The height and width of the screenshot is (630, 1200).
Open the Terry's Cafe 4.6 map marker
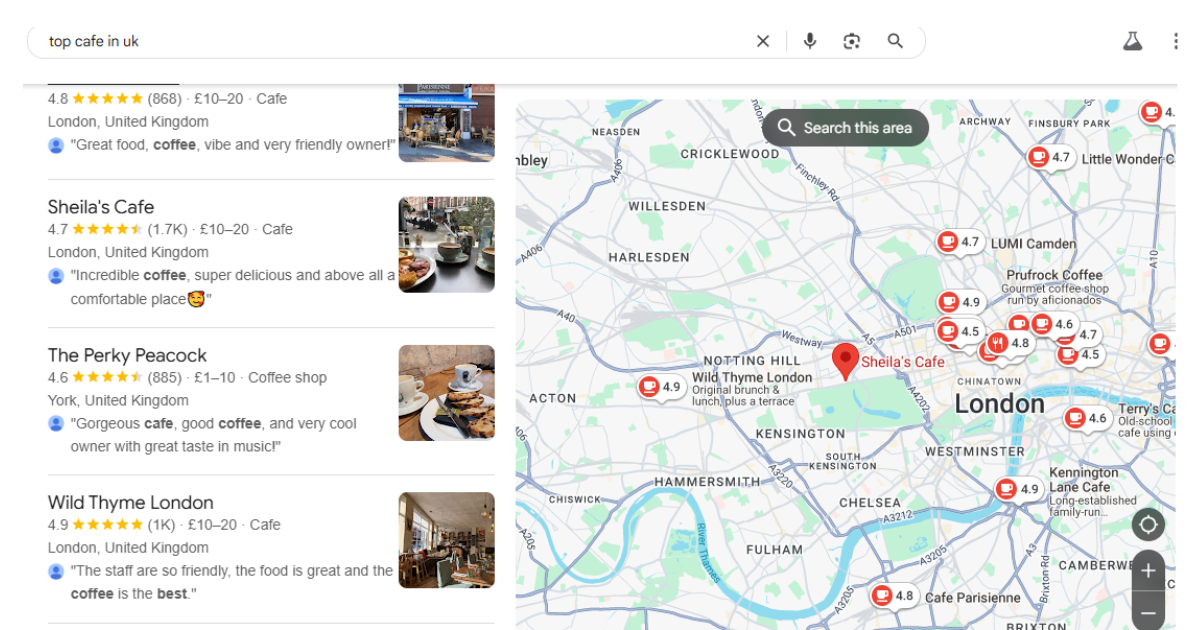[x=1087, y=418]
